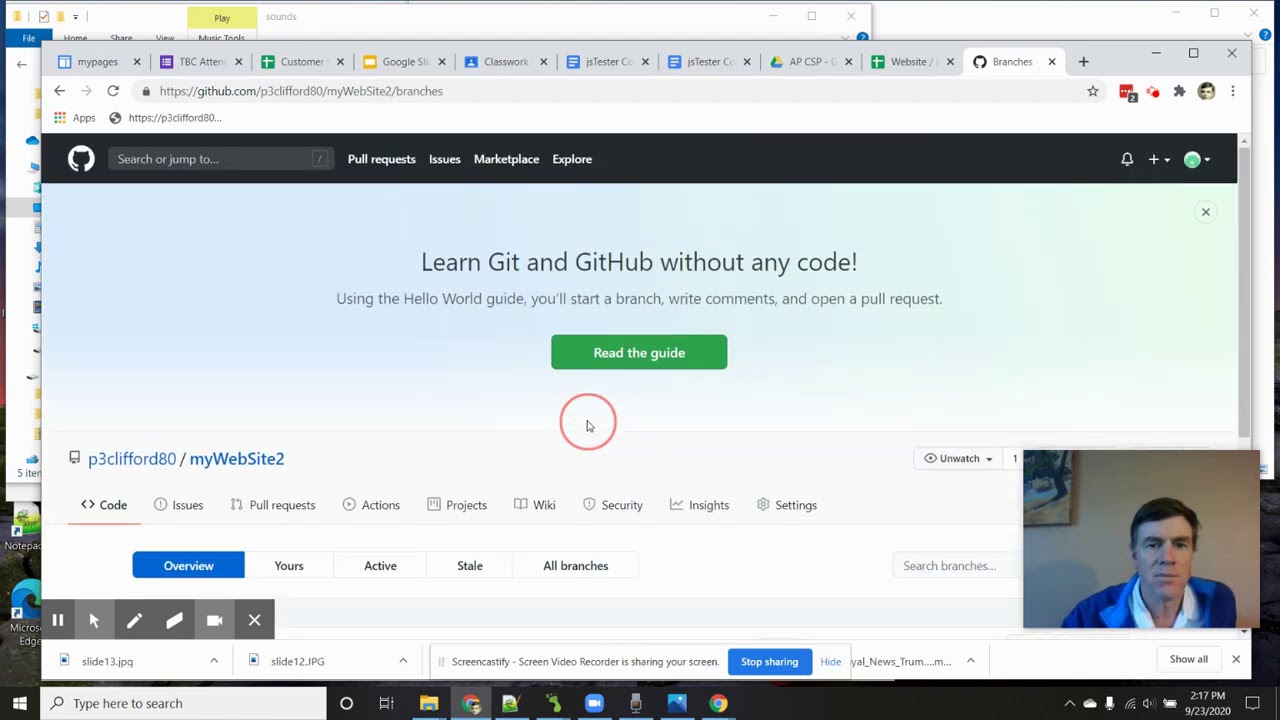This screenshot has width=1280, height=720.
Task: Show Stale branches
Action: (x=470, y=566)
